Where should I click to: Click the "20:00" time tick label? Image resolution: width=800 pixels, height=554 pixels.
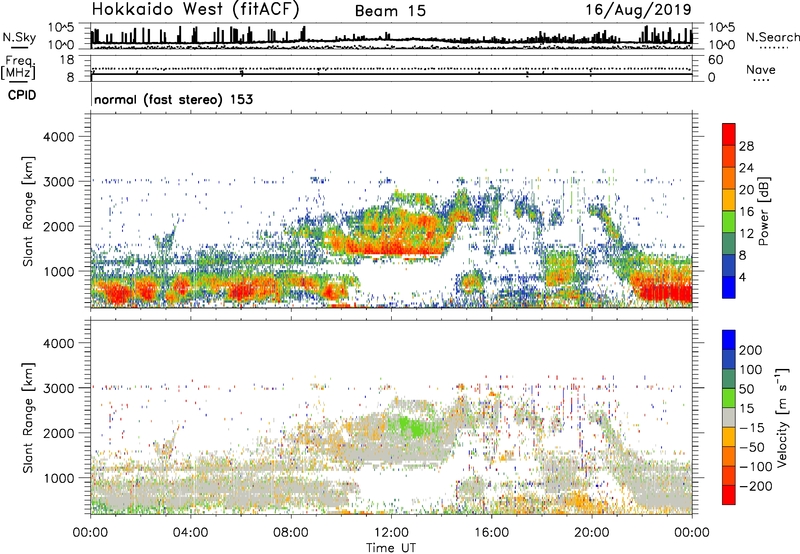(x=591, y=533)
